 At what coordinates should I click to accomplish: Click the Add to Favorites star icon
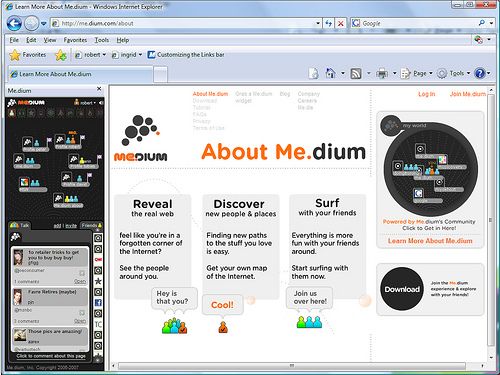61,55
